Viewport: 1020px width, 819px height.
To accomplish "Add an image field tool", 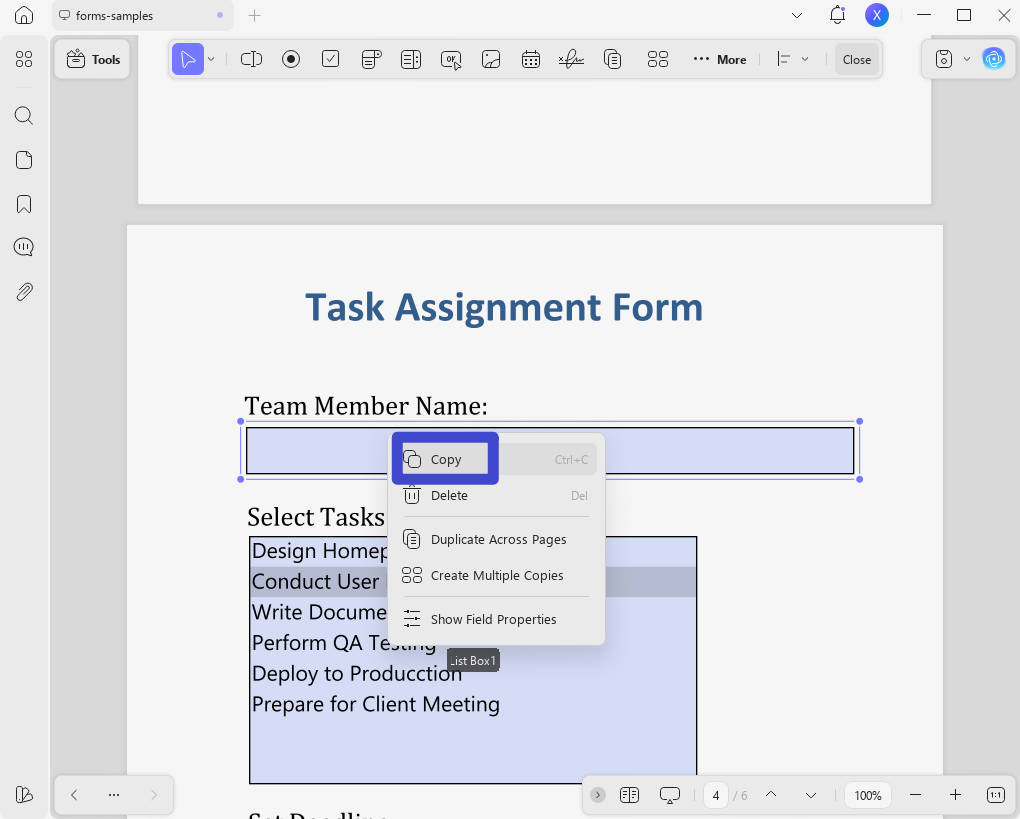I will click(x=491, y=59).
